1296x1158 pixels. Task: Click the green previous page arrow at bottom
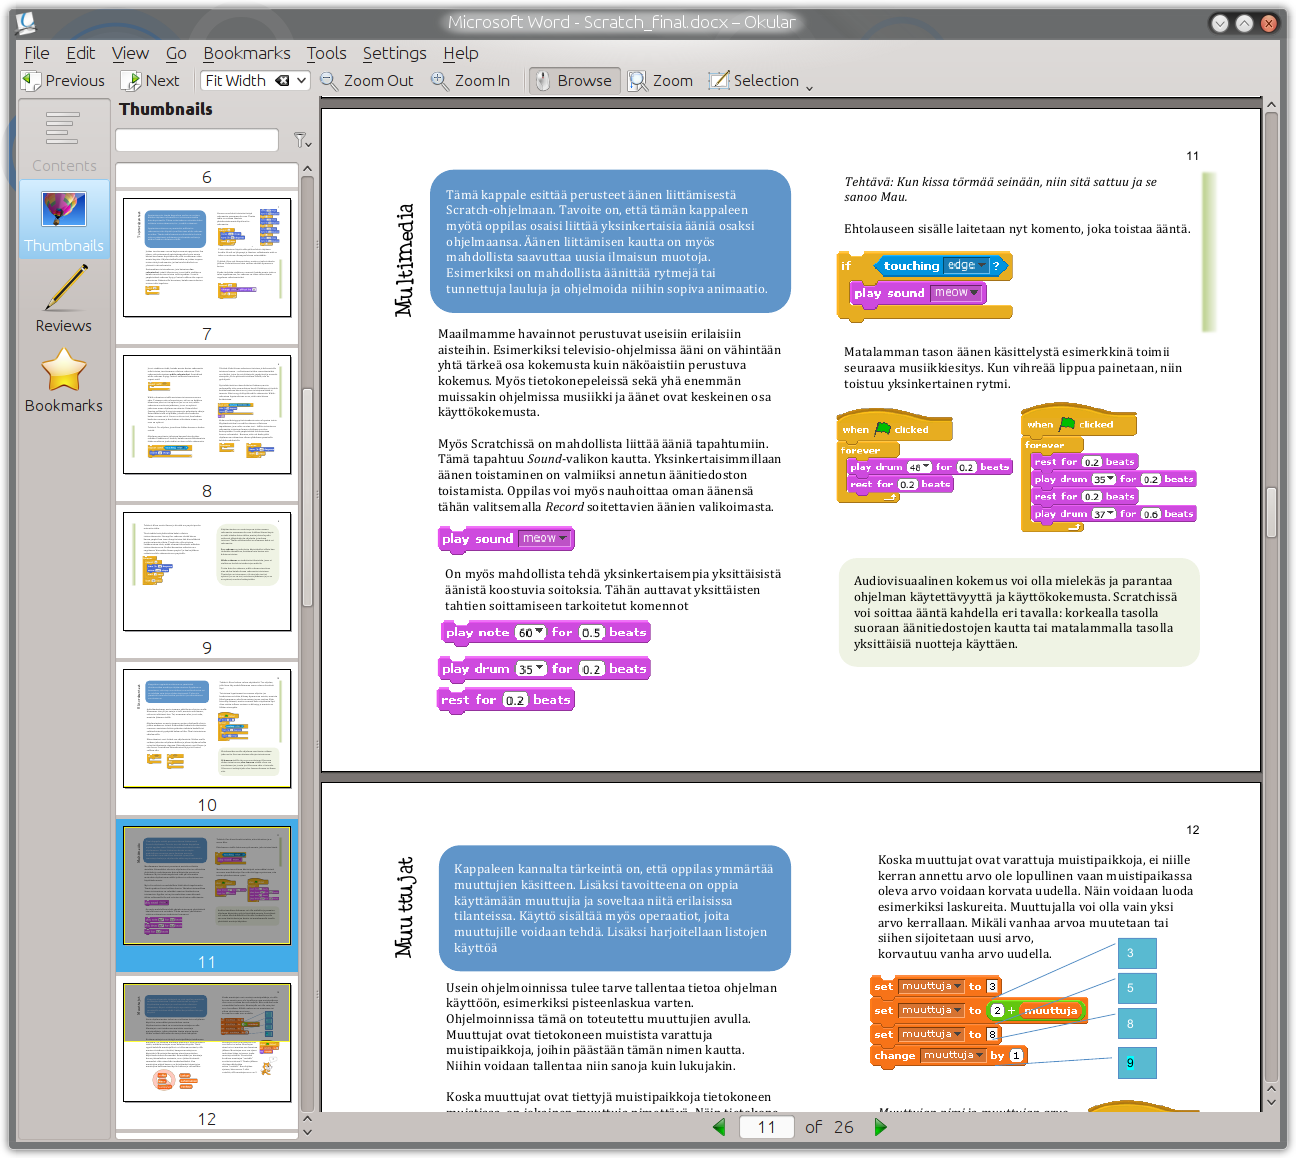(719, 1127)
